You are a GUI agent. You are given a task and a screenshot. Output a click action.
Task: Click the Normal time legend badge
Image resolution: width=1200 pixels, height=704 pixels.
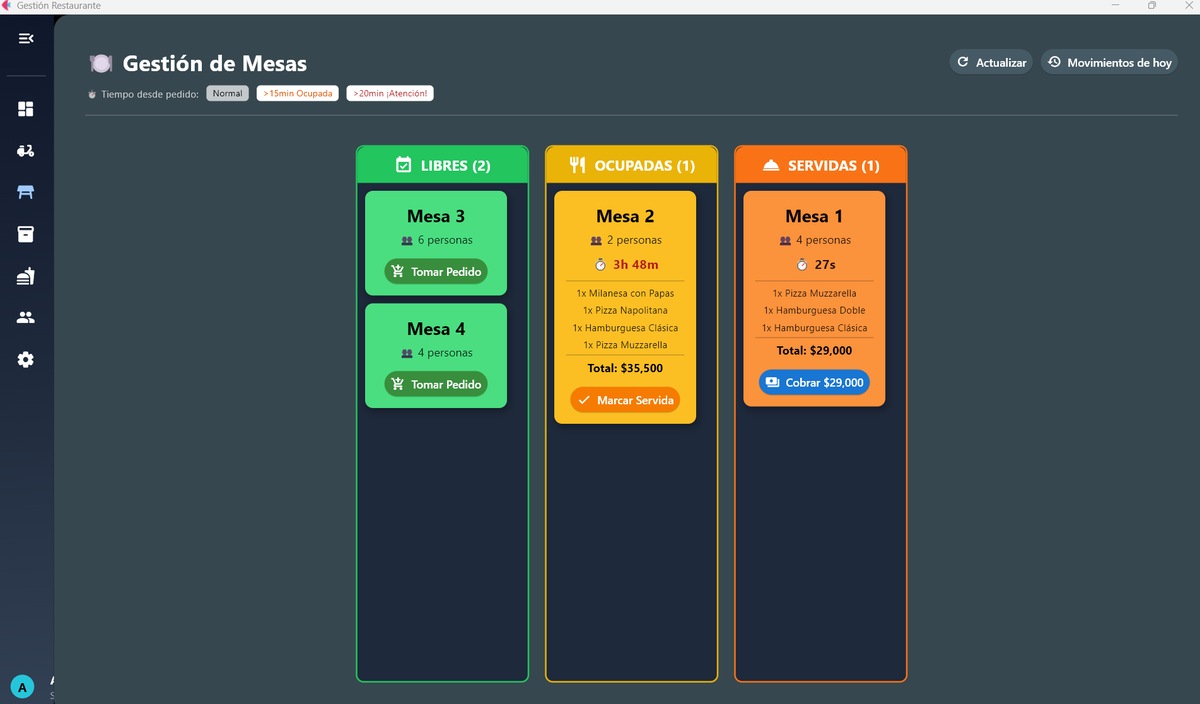pos(227,94)
